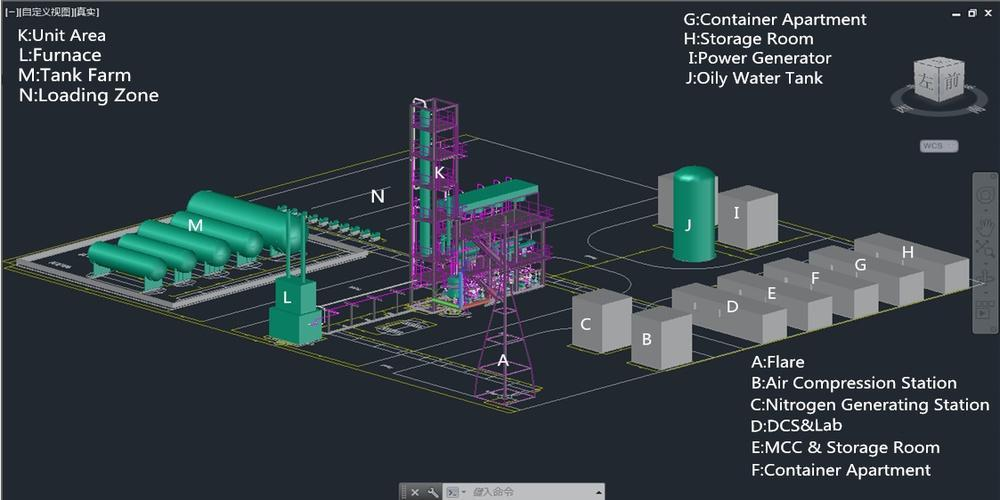Select Zoom Extents in navigation bar
The width and height of the screenshot is (1000, 500).
point(985,247)
